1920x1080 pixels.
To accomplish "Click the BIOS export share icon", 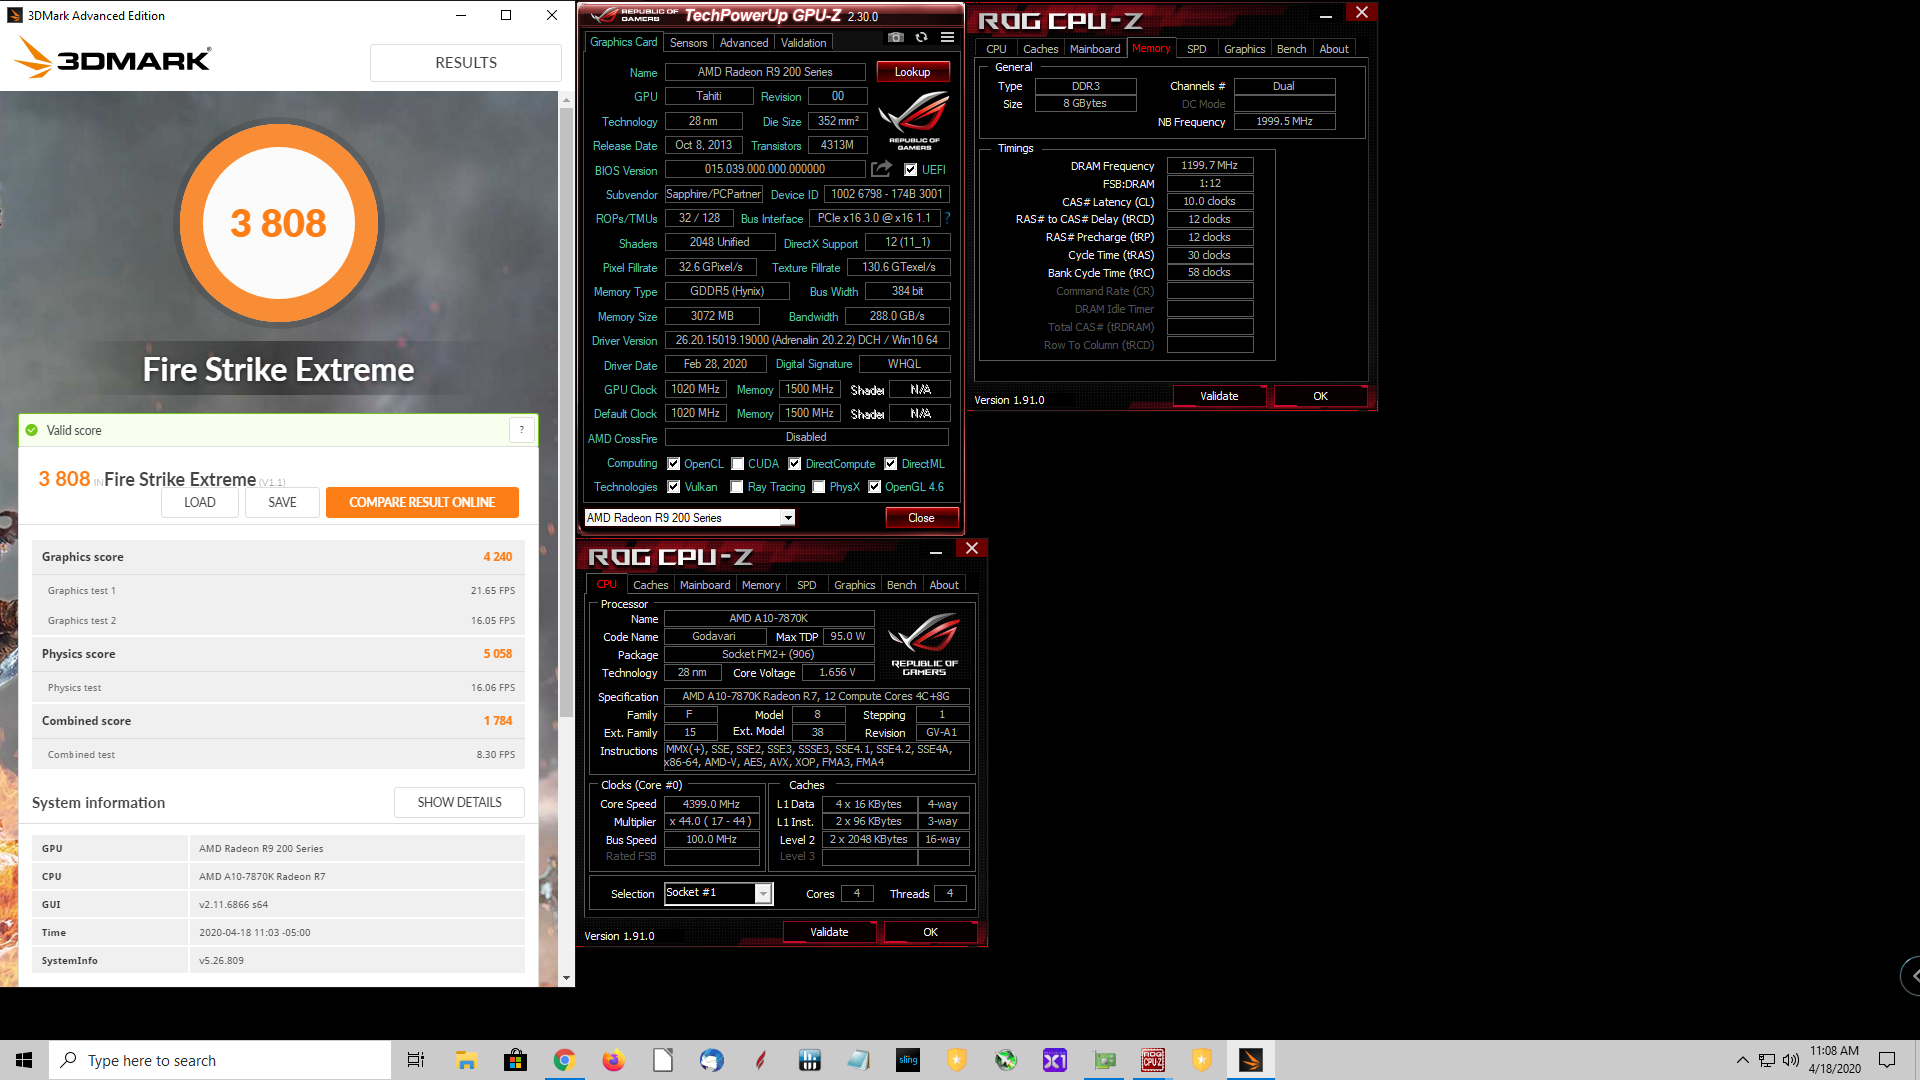I will point(881,169).
